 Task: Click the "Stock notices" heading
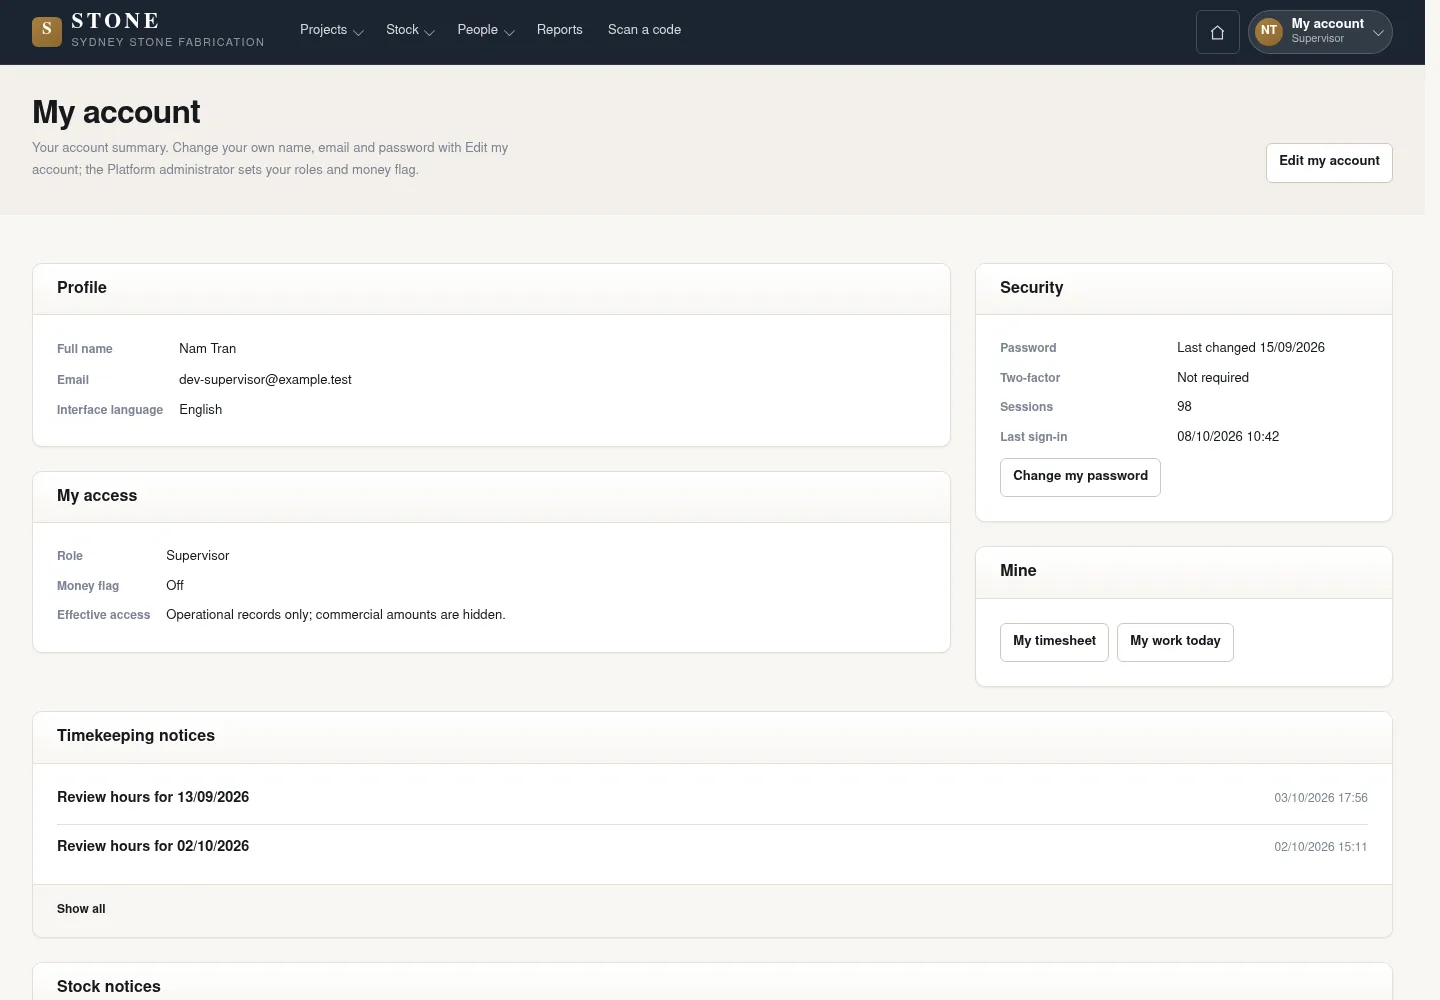[x=109, y=987]
